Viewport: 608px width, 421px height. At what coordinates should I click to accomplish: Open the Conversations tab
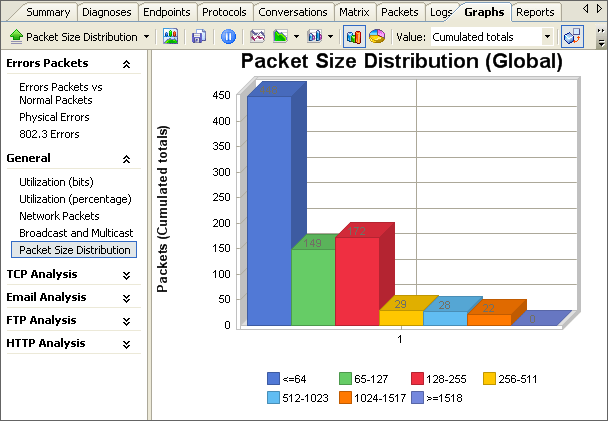click(x=293, y=12)
